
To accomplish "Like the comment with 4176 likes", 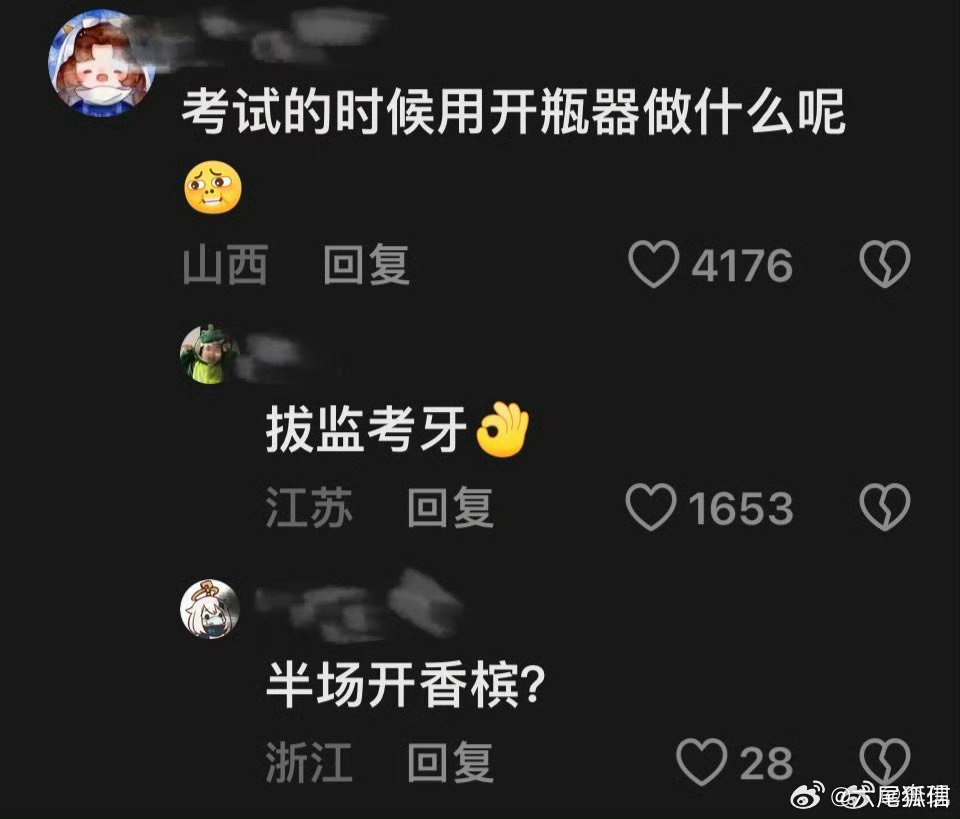I will click(x=653, y=264).
